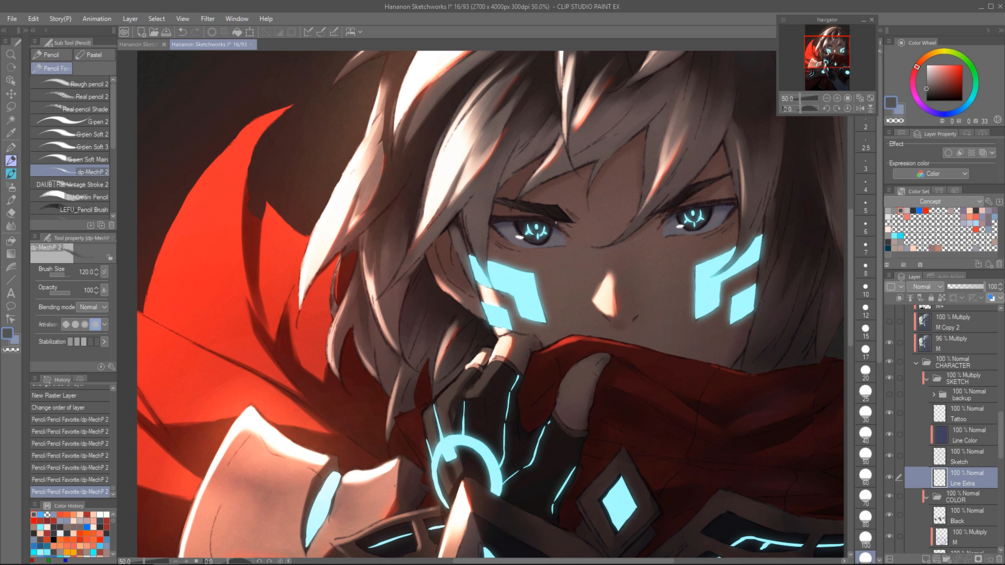Open the Concept color set dropdown

pyautogui.click(x=934, y=201)
